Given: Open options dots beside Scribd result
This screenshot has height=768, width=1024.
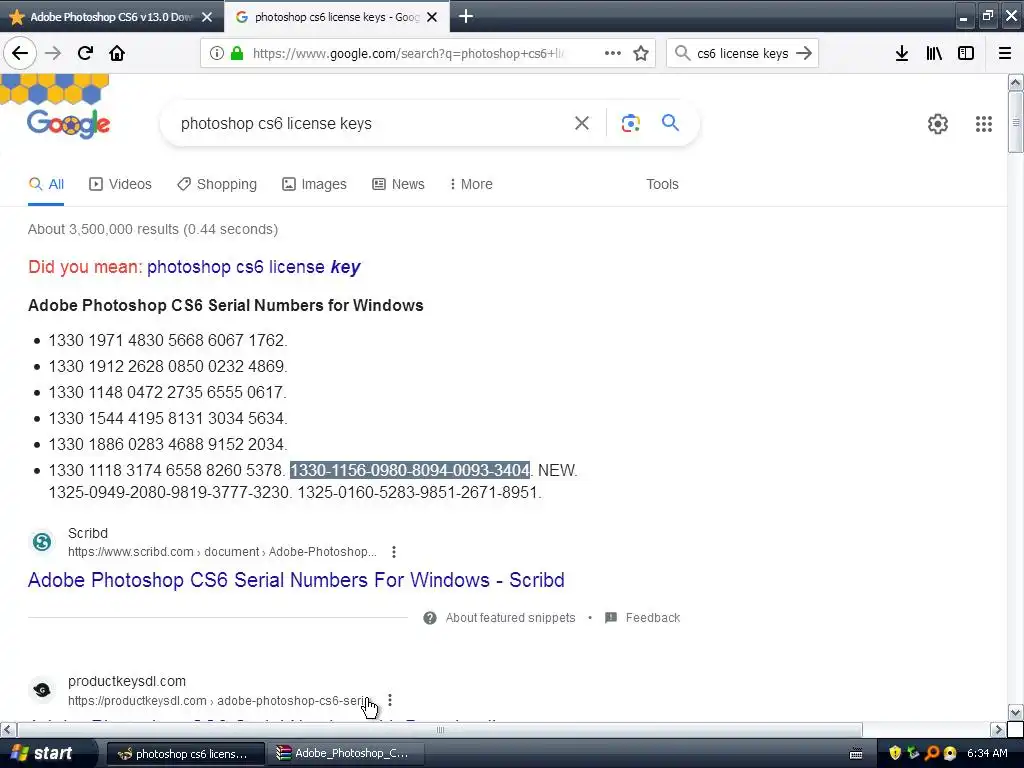Looking at the screenshot, I should [394, 552].
